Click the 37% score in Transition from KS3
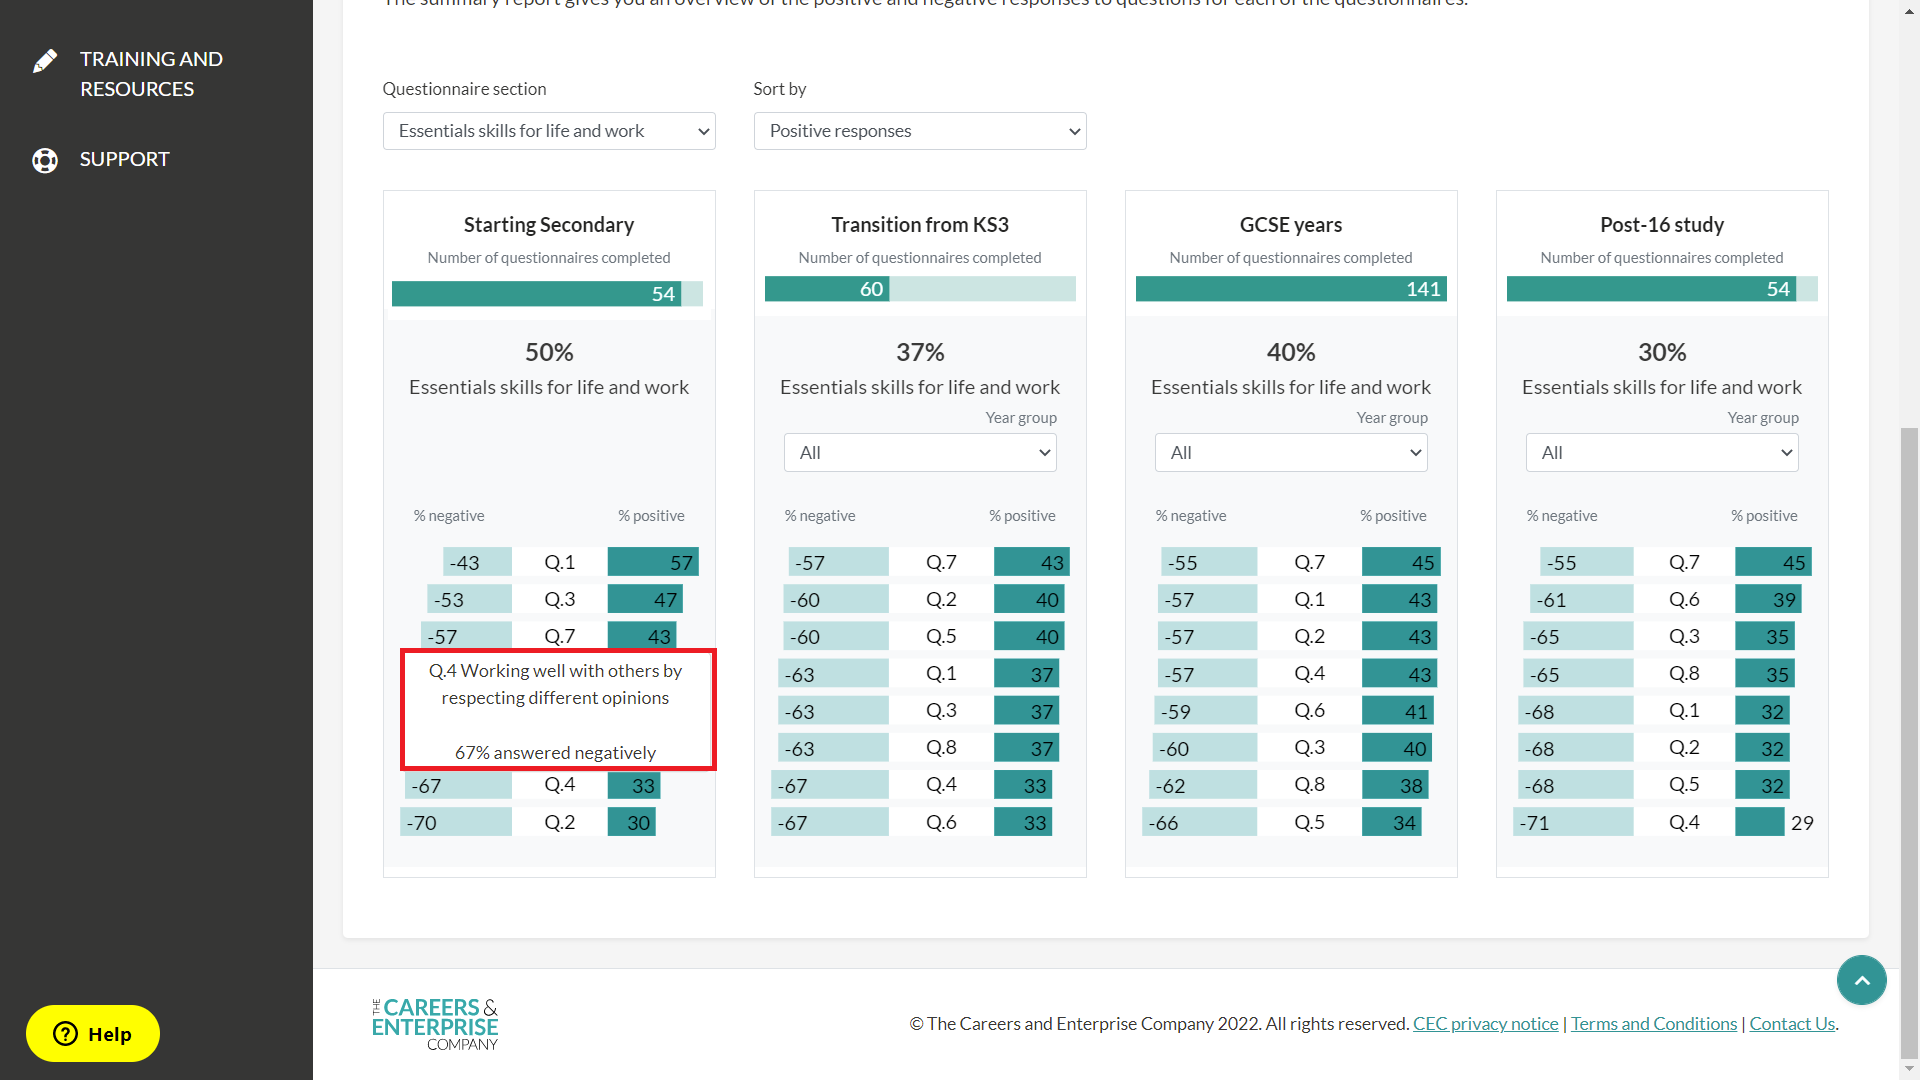The height and width of the screenshot is (1080, 1920). (x=920, y=352)
